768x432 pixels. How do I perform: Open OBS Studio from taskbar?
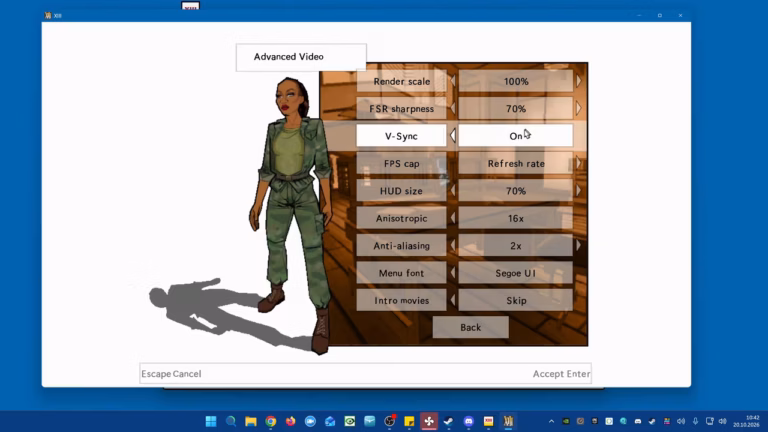point(389,421)
